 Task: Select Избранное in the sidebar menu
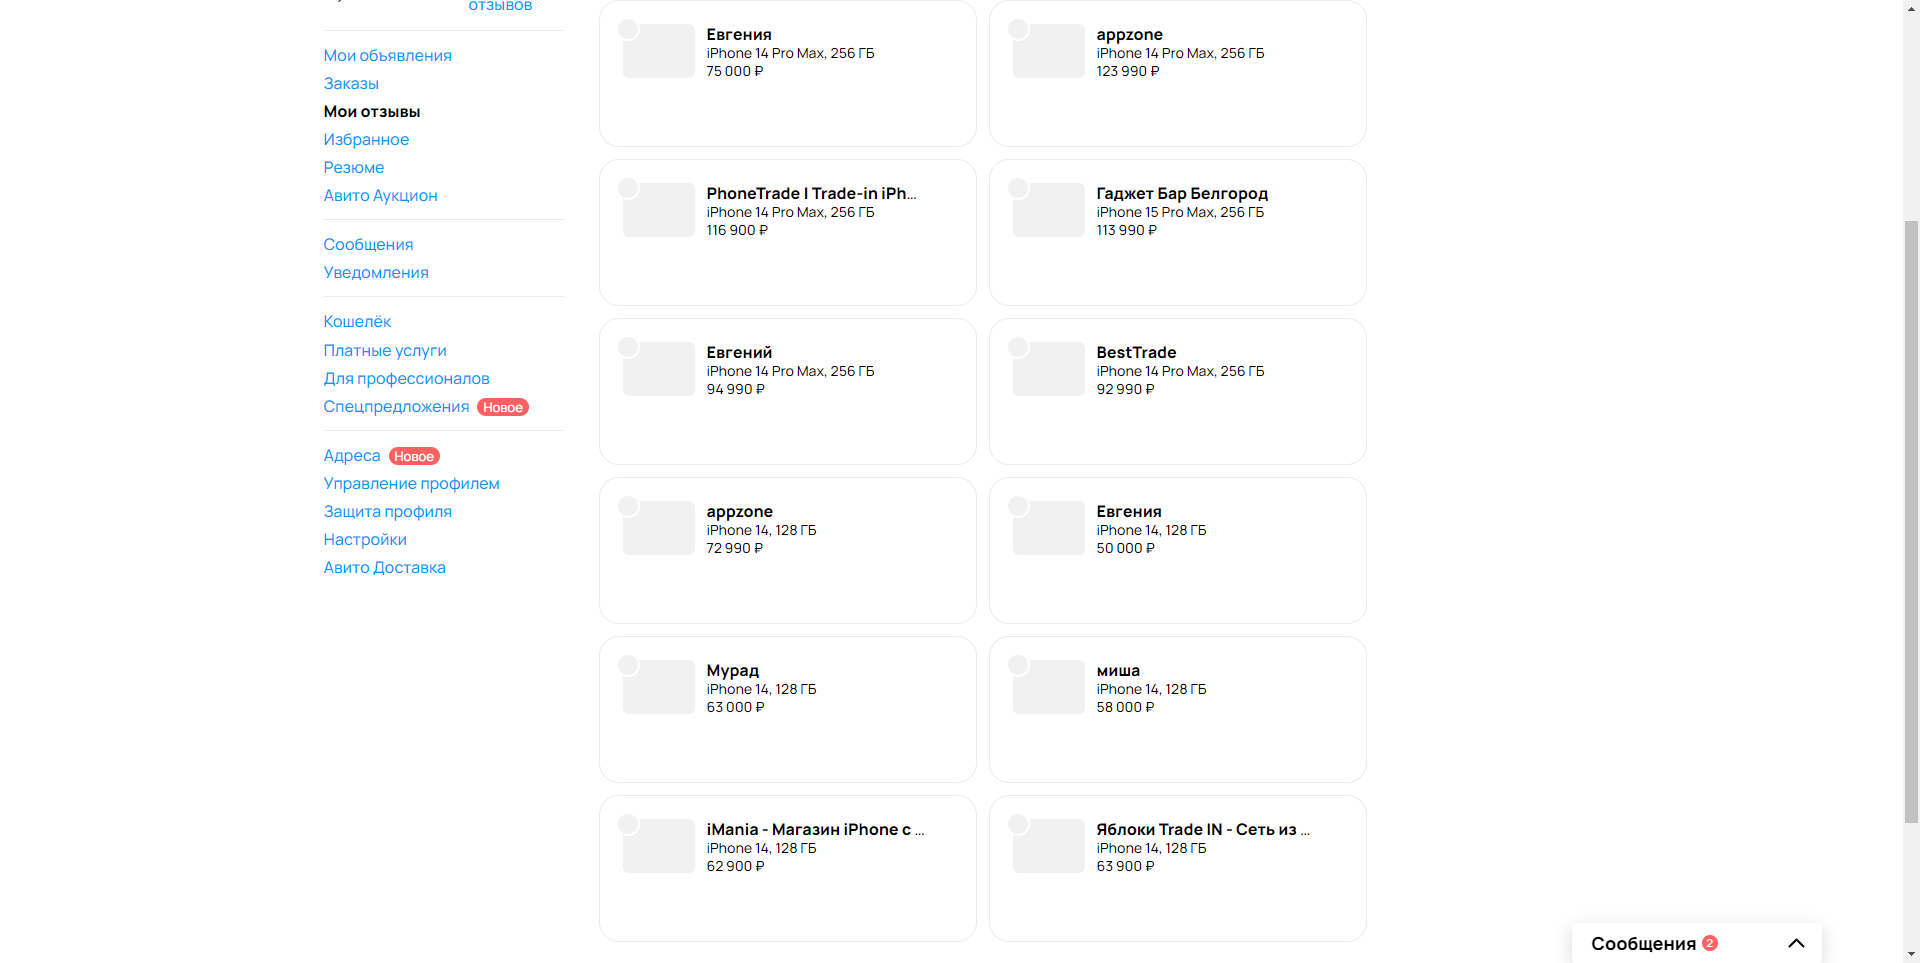366,139
